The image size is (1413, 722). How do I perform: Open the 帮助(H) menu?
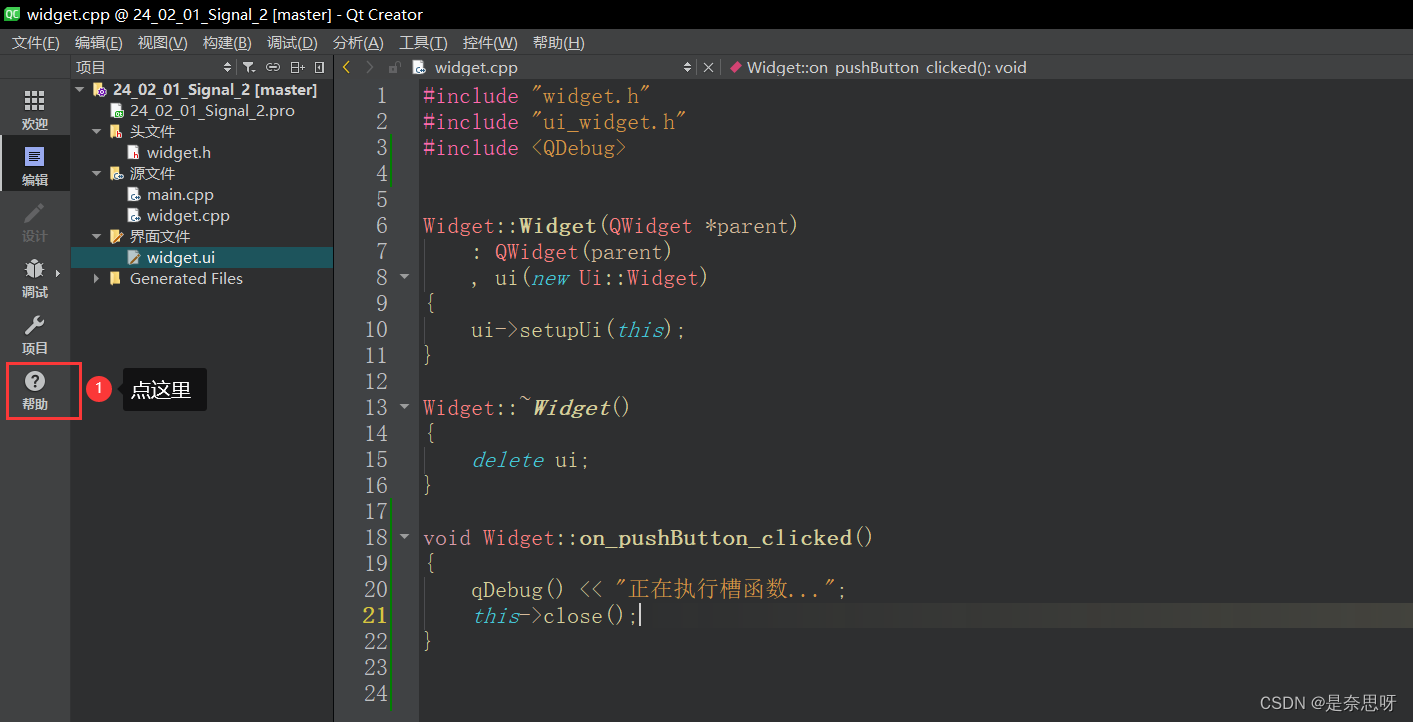(559, 43)
